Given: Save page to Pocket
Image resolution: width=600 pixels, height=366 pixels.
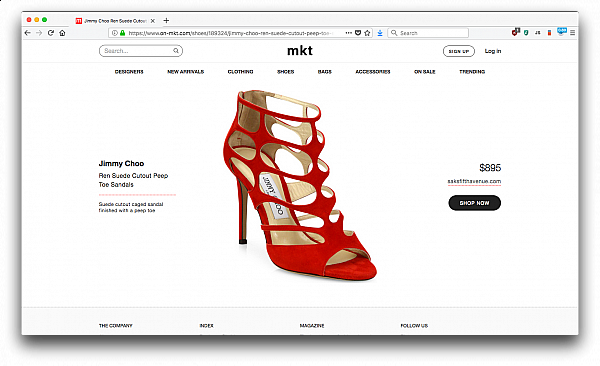Looking at the screenshot, I should click(358, 33).
